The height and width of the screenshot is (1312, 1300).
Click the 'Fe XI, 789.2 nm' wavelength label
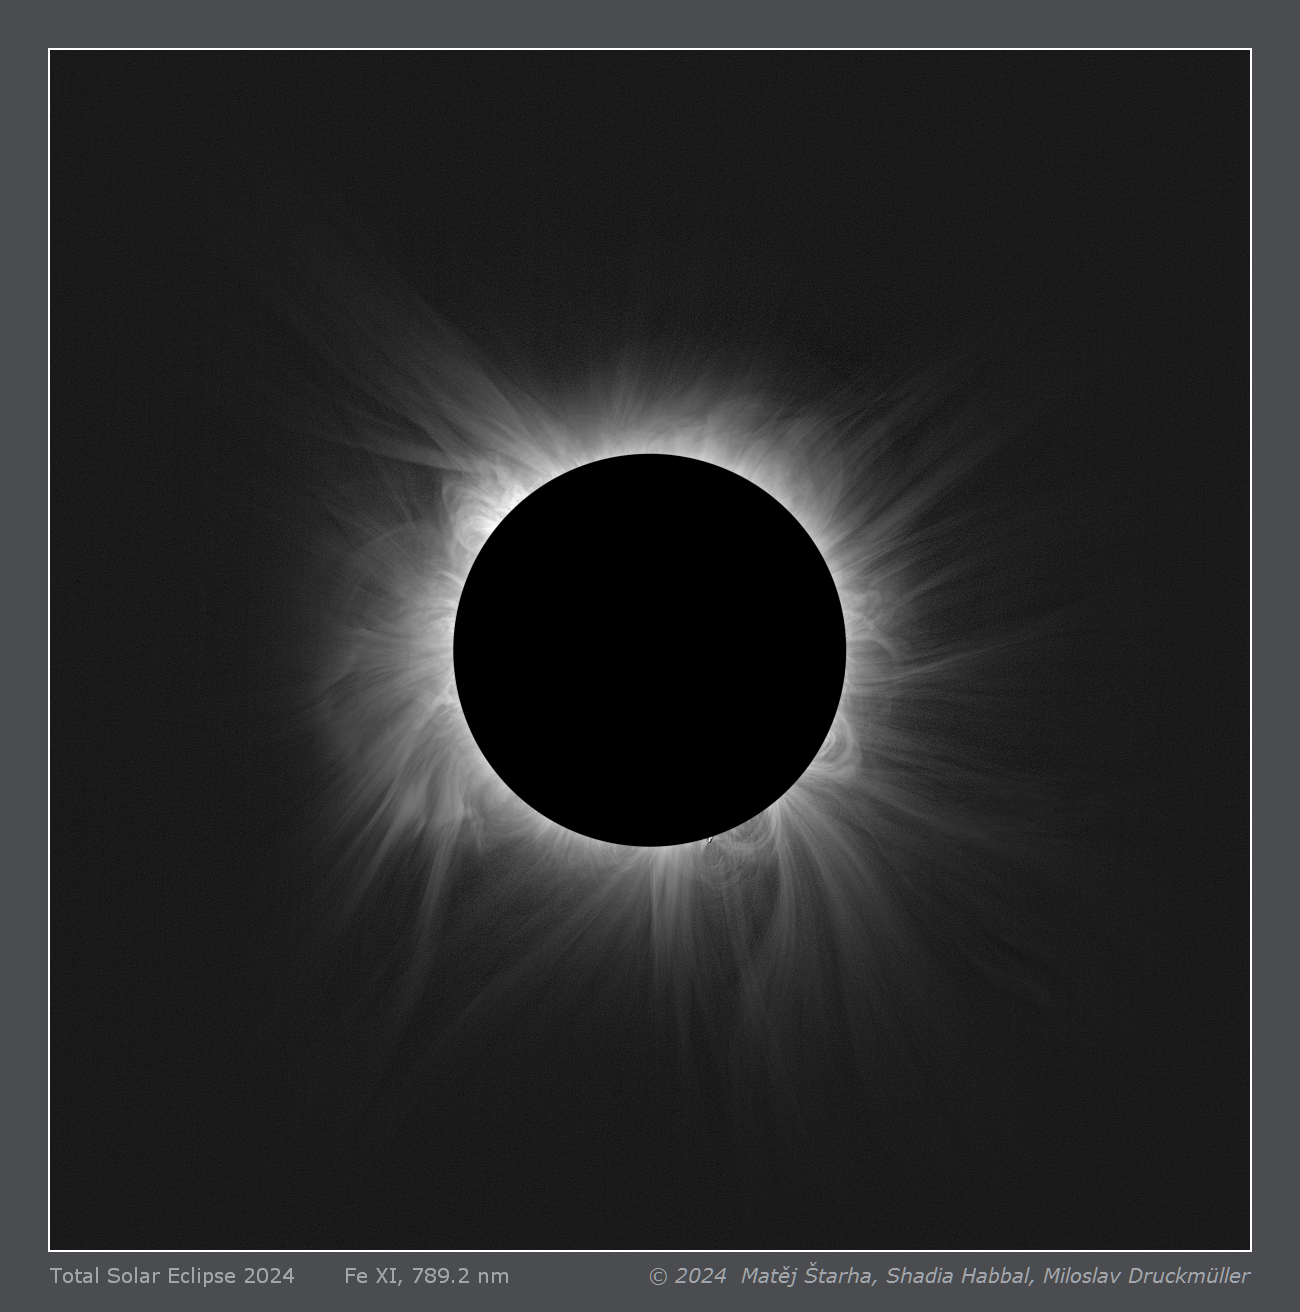pyautogui.click(x=426, y=1276)
